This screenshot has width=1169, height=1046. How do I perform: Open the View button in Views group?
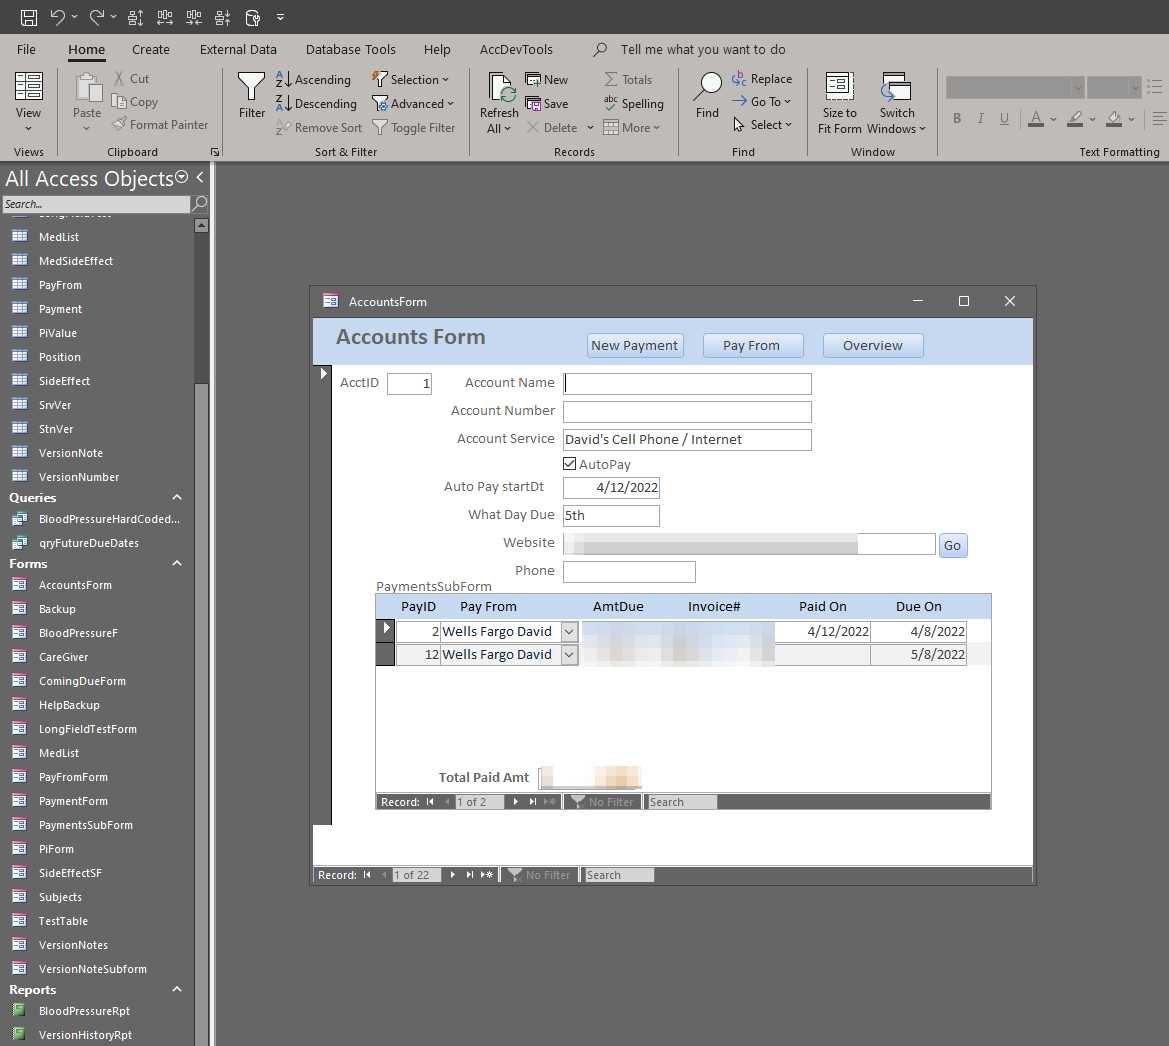[x=28, y=103]
